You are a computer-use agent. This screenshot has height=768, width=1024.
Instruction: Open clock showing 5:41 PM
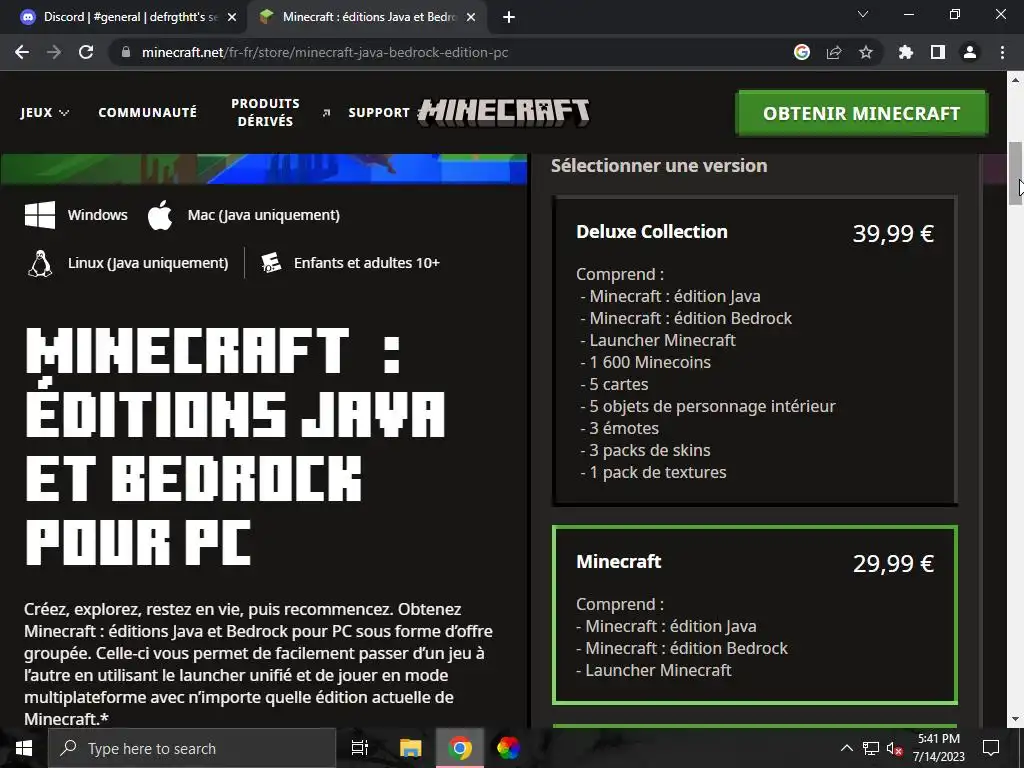point(938,748)
